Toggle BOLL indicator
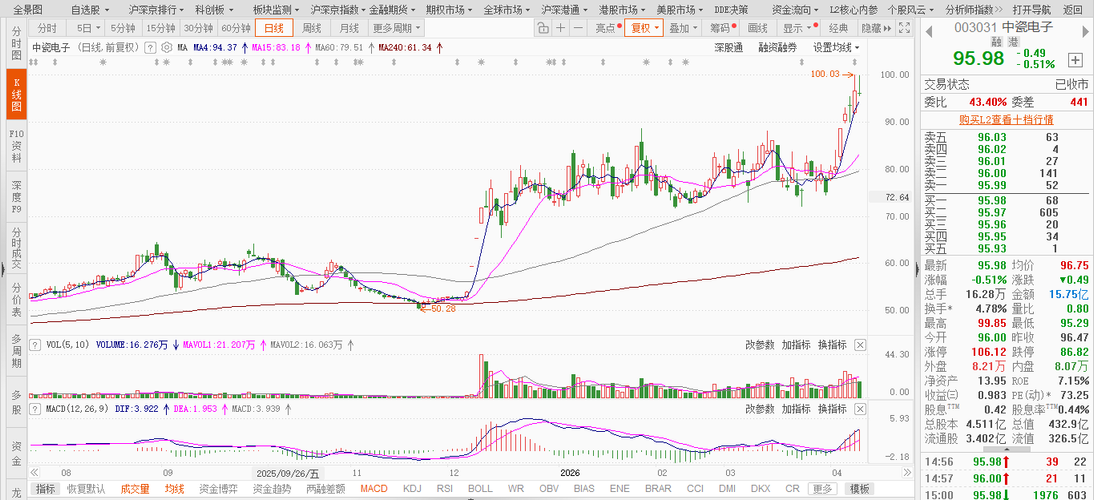The image size is (1094, 500). tap(480, 489)
